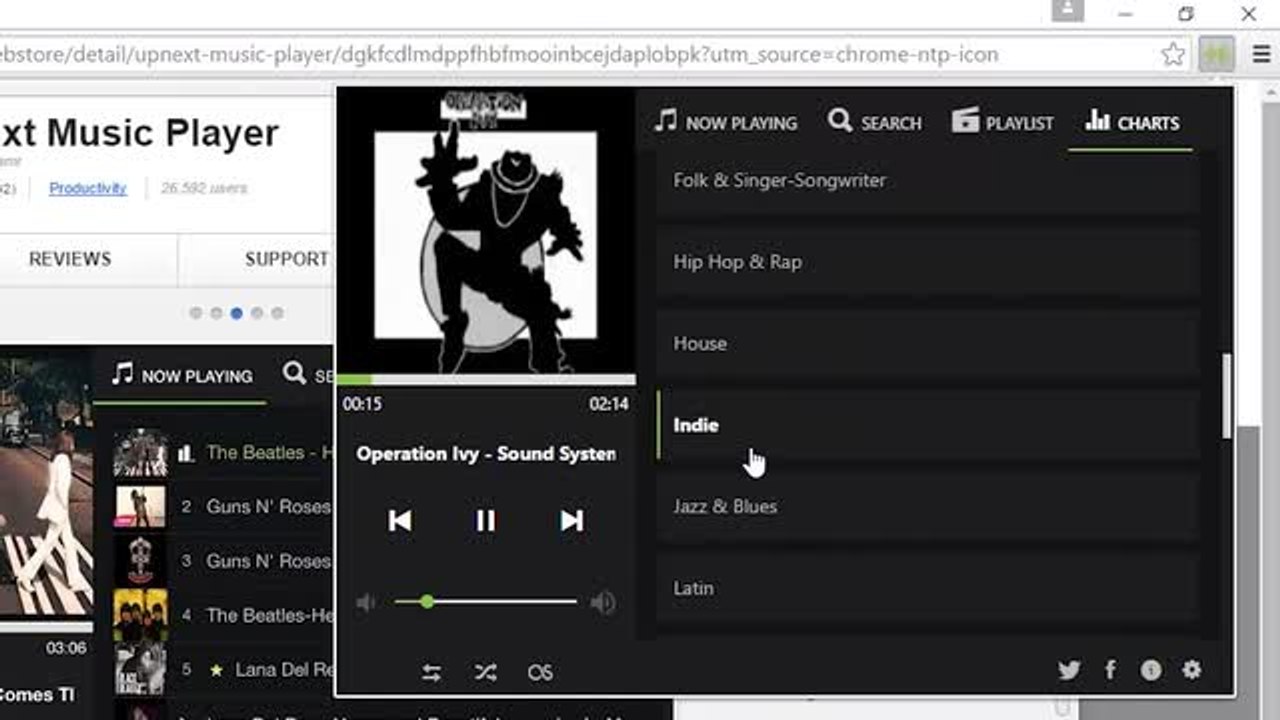This screenshot has width=1280, height=720.
Task: Open player settings gear icon
Action: coord(1192,670)
